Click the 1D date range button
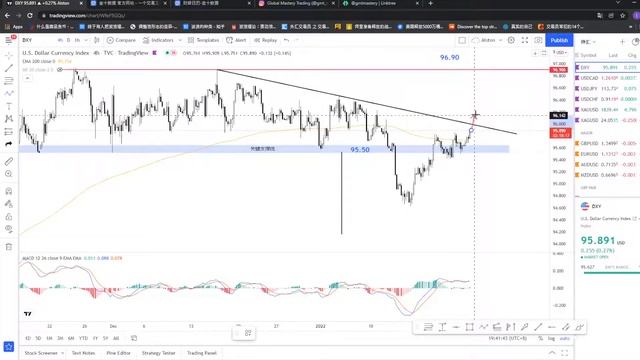 coord(28,338)
